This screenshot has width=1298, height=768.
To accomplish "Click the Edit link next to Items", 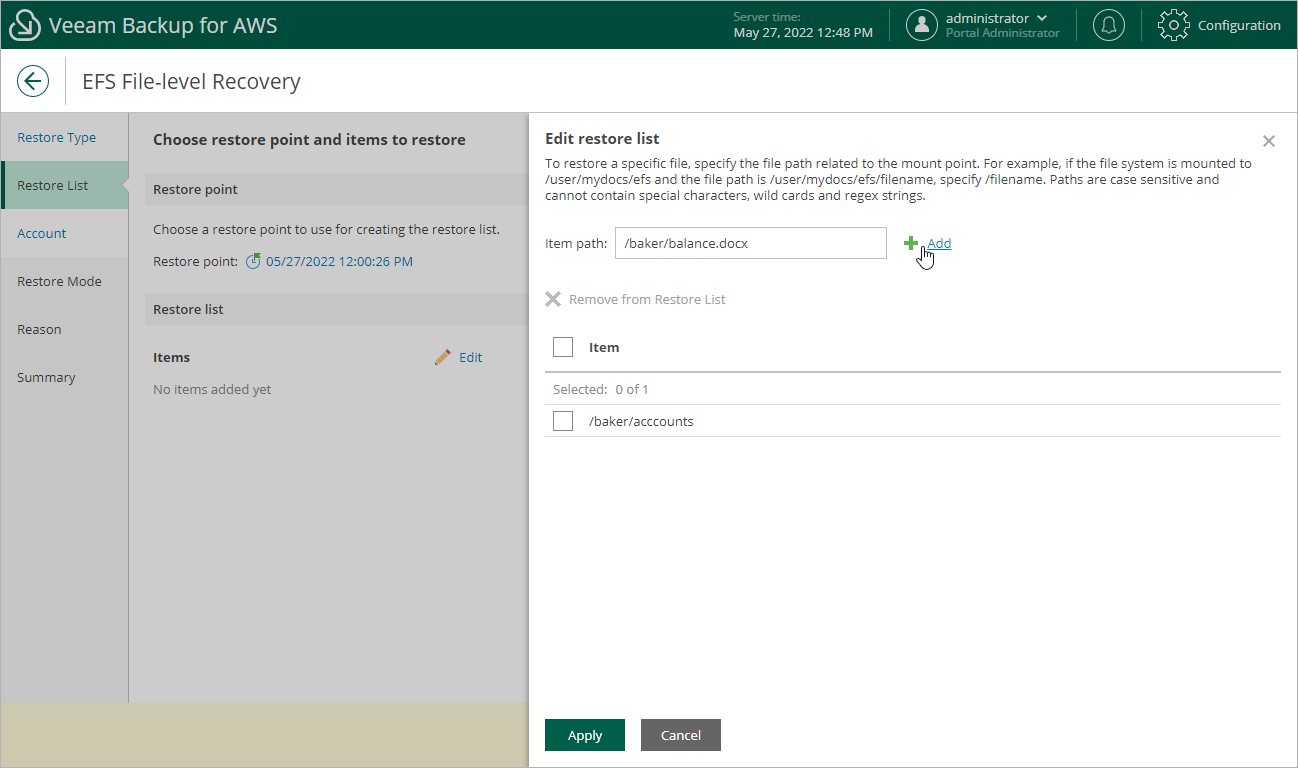I will pos(469,356).
